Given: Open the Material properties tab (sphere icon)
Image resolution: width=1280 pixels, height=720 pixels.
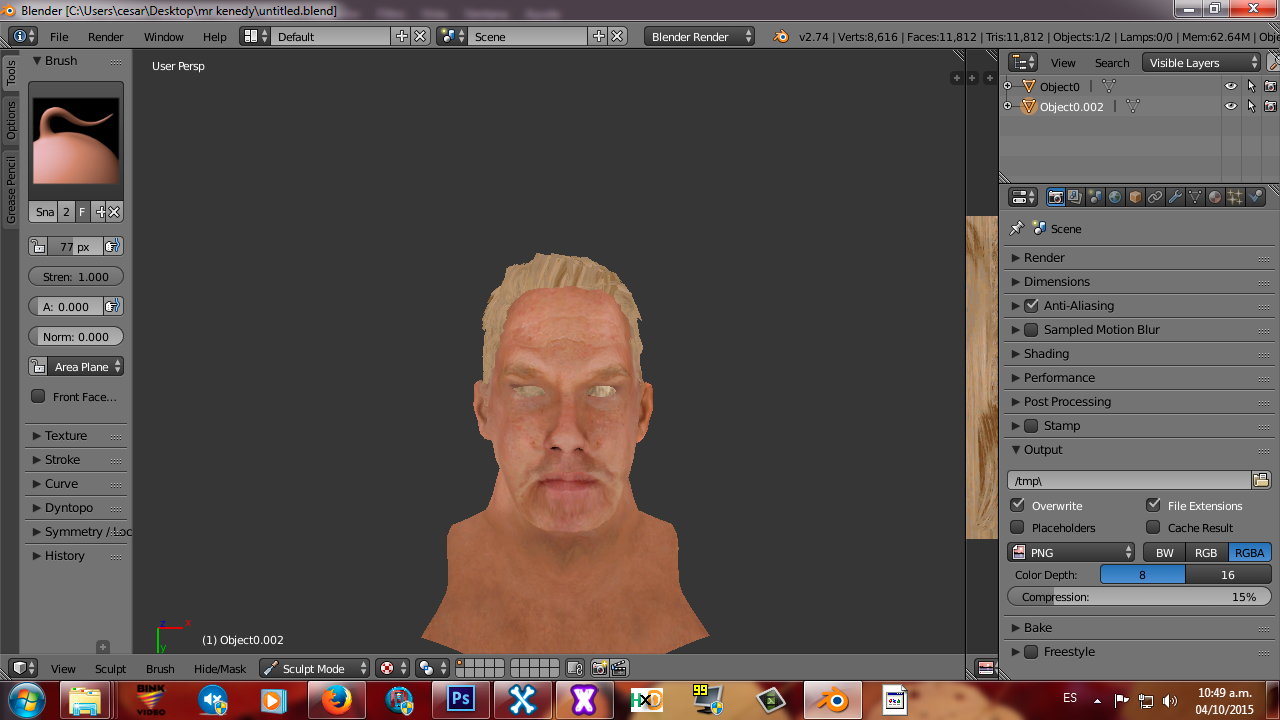Looking at the screenshot, I should pos(1215,197).
